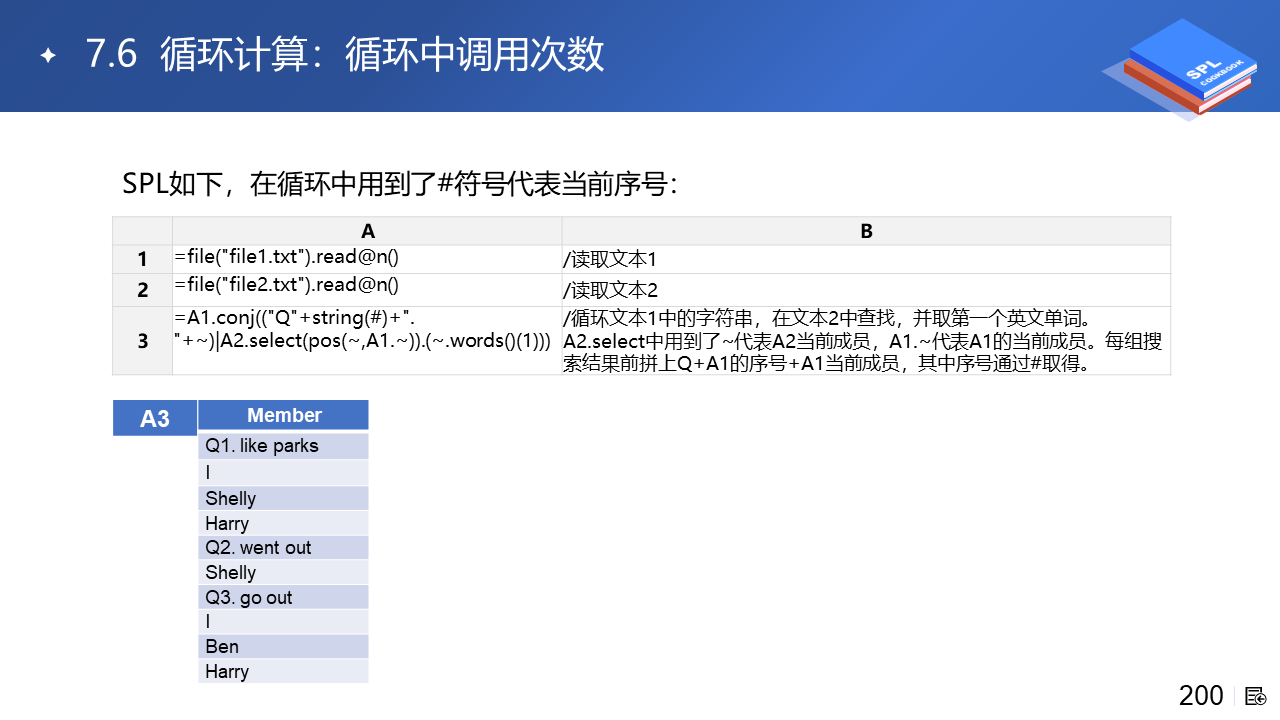Click the comment cell '/读取文本2'
1280x720 pixels.
click(x=866, y=290)
